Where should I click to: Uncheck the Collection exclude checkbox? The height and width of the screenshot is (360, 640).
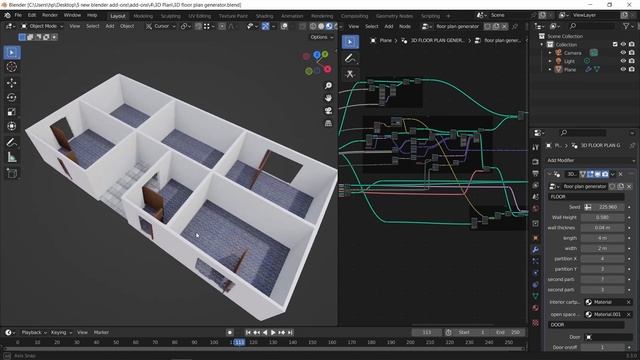click(615, 44)
